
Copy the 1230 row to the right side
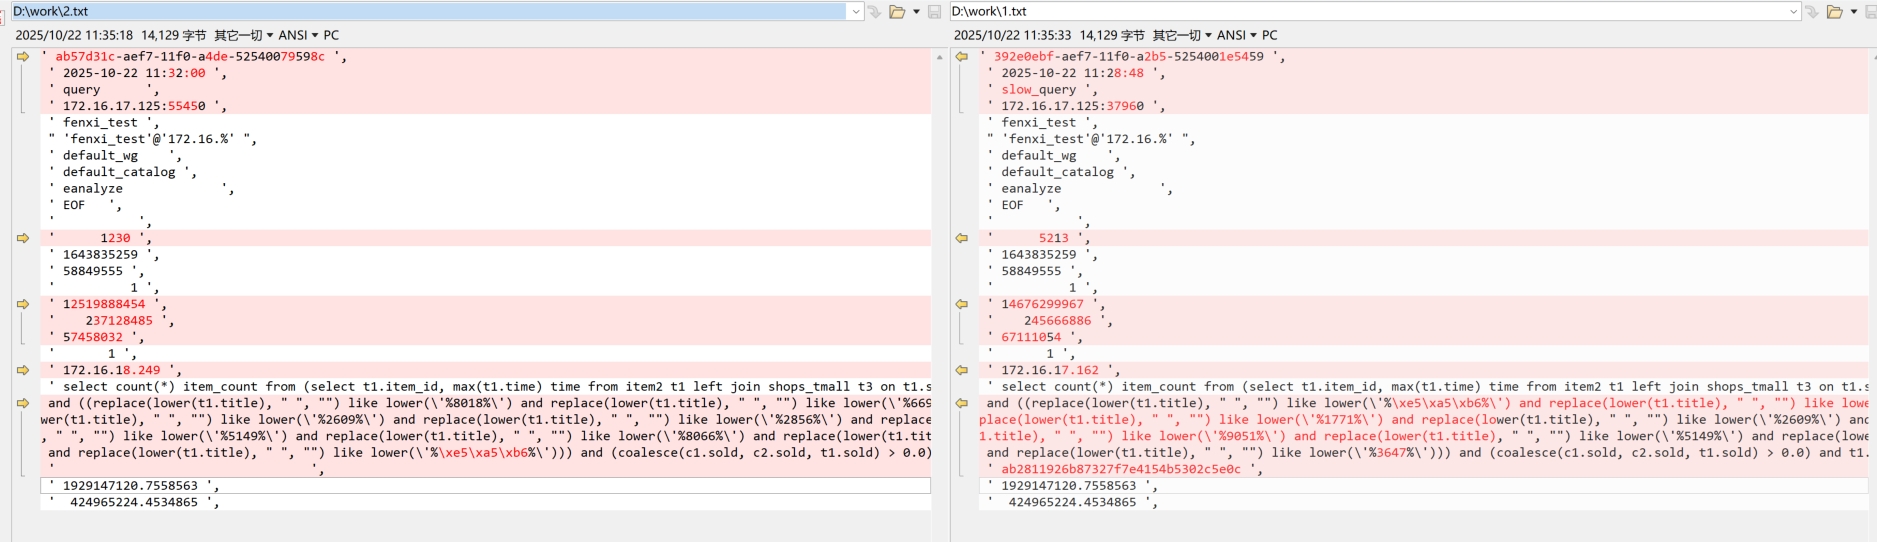click(x=23, y=238)
